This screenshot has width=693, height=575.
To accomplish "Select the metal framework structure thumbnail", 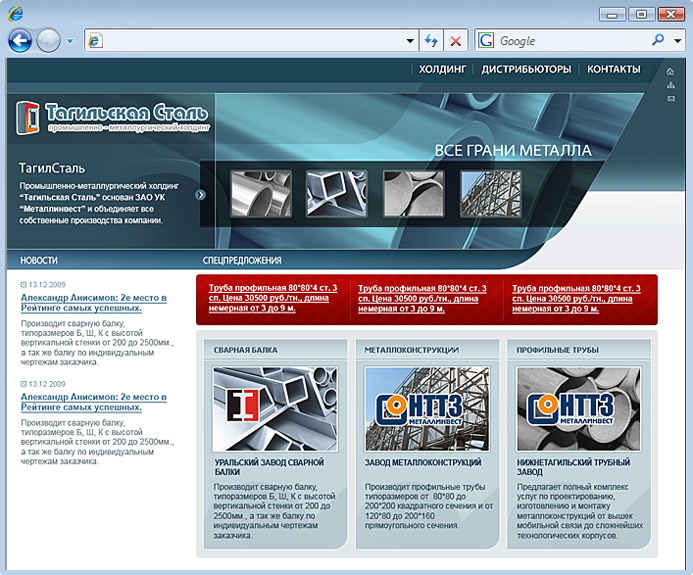I will tap(491, 194).
